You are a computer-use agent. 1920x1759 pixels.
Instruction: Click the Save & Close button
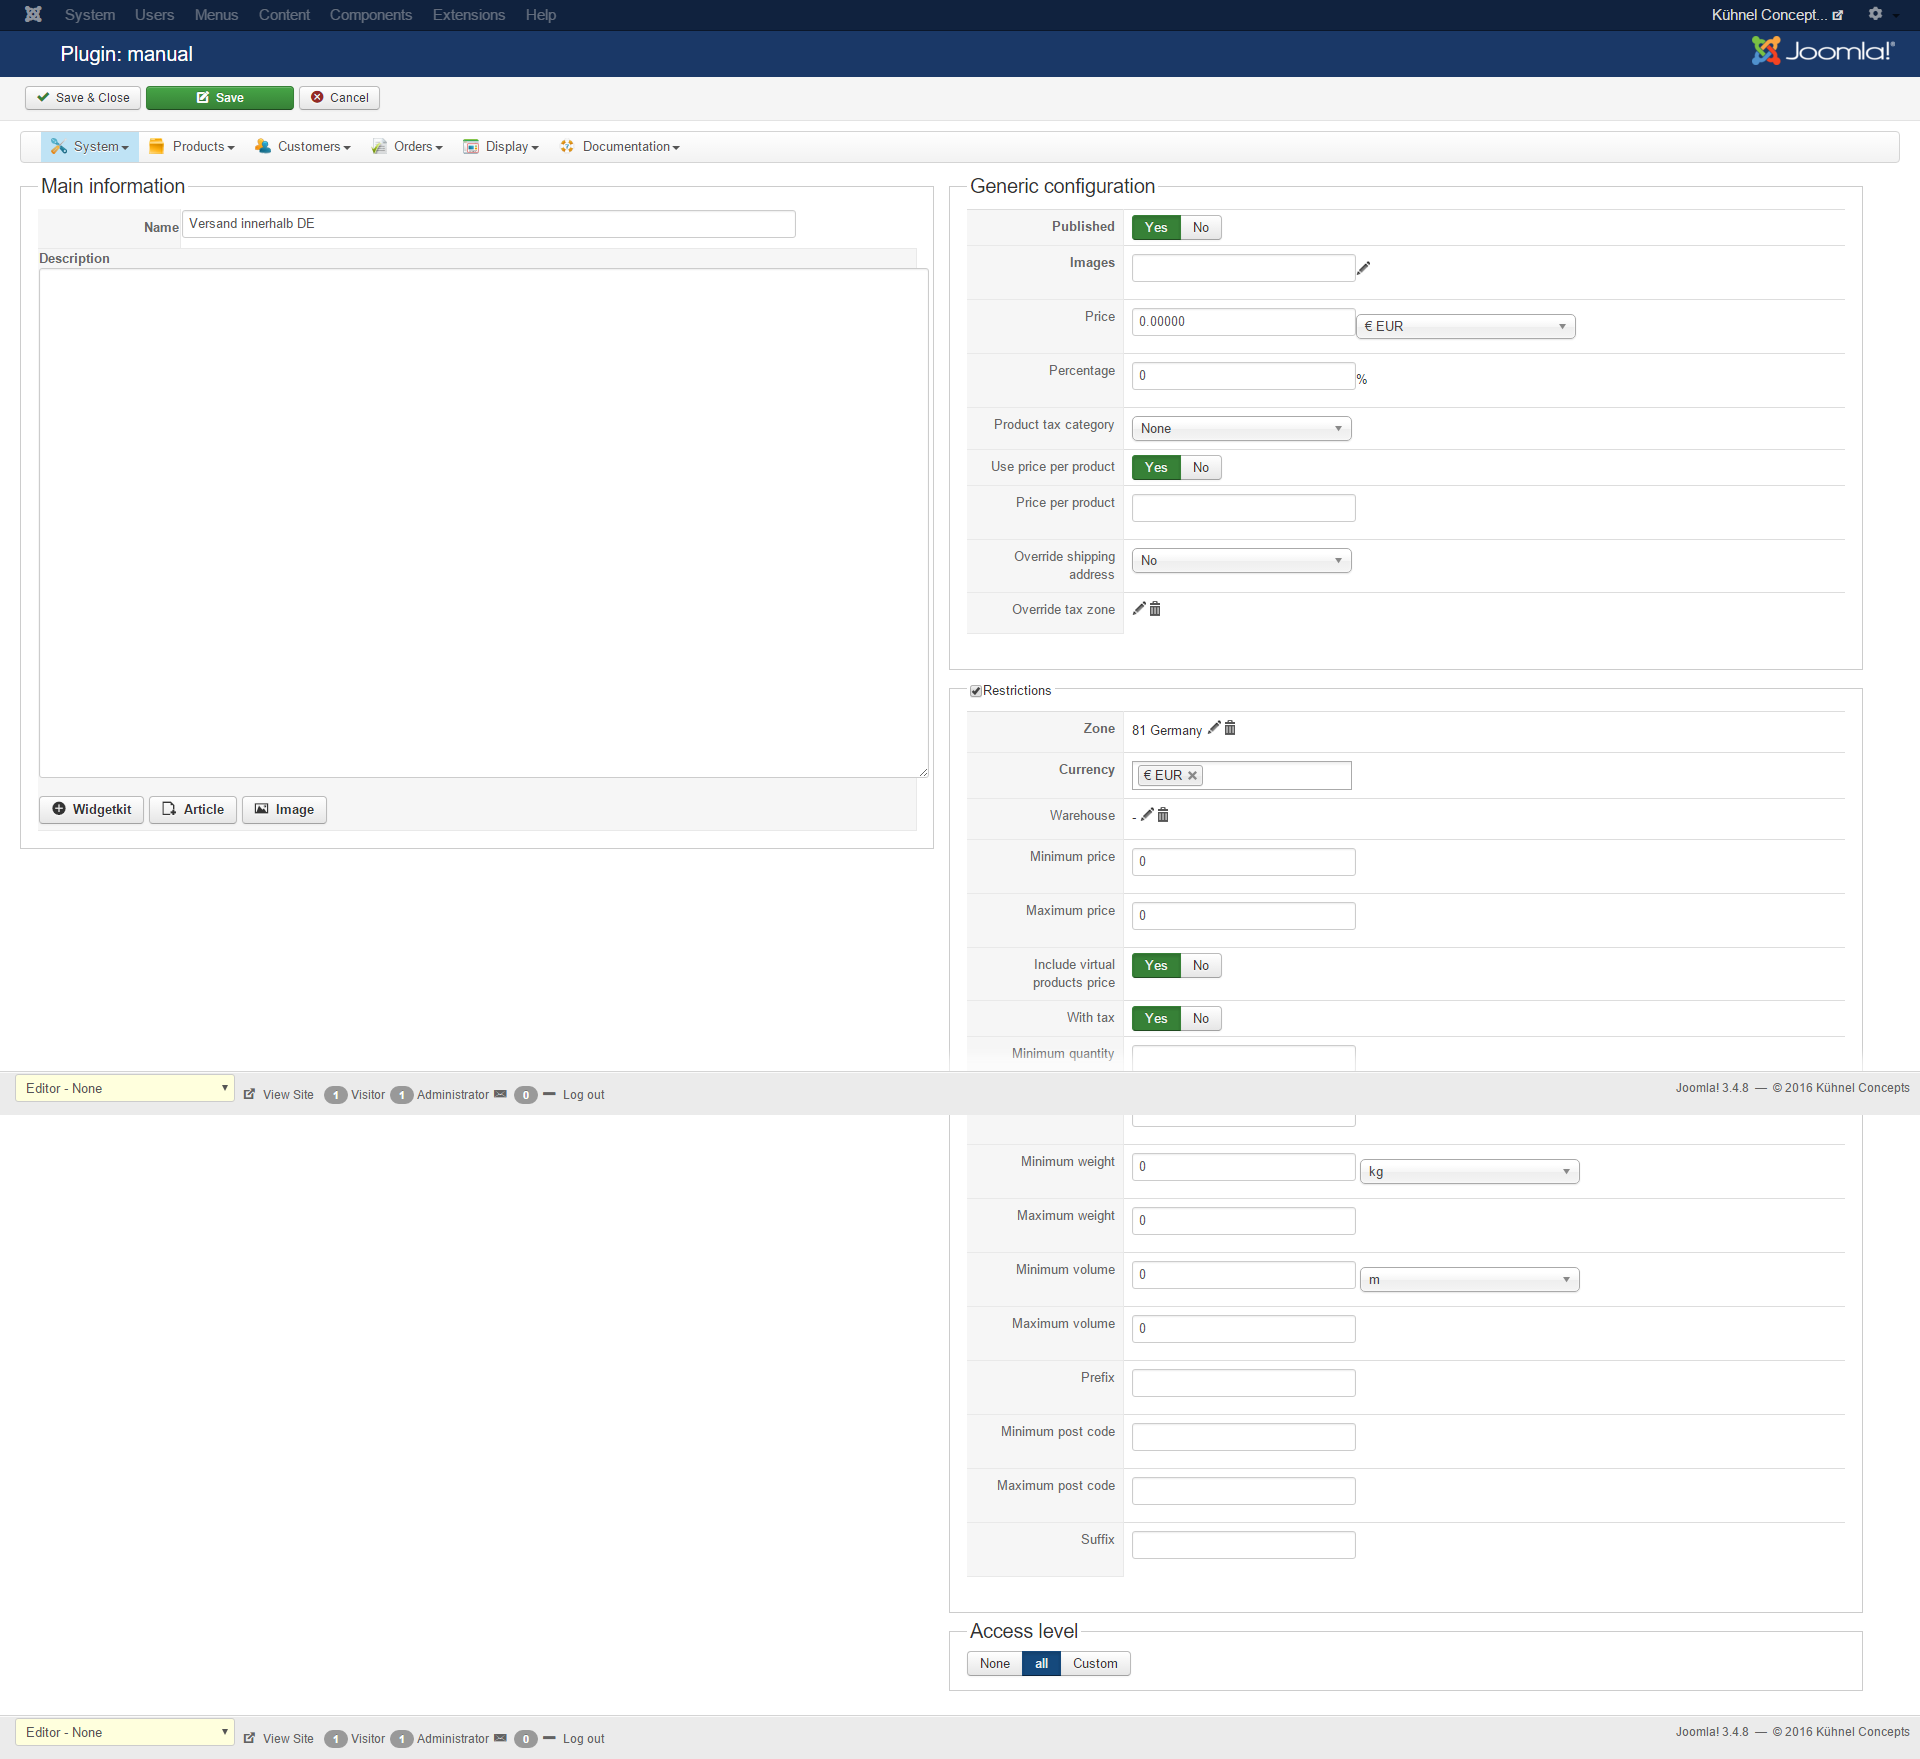click(x=83, y=98)
